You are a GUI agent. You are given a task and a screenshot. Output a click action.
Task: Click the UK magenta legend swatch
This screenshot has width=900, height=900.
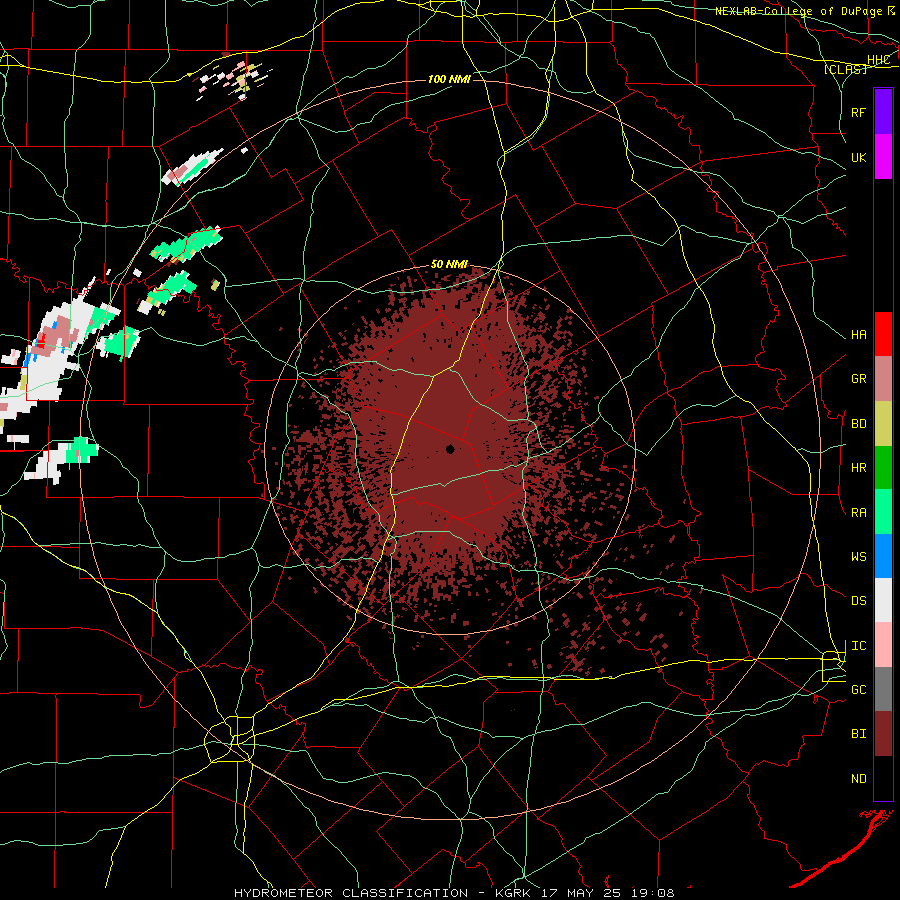(x=883, y=157)
